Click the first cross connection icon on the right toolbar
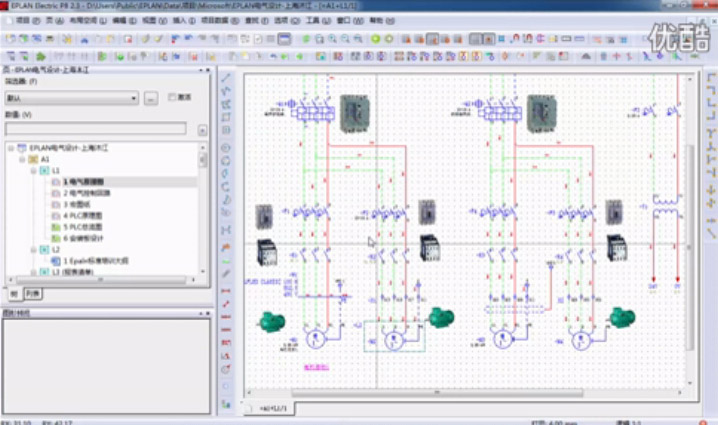718x425 pixels. (x=711, y=190)
